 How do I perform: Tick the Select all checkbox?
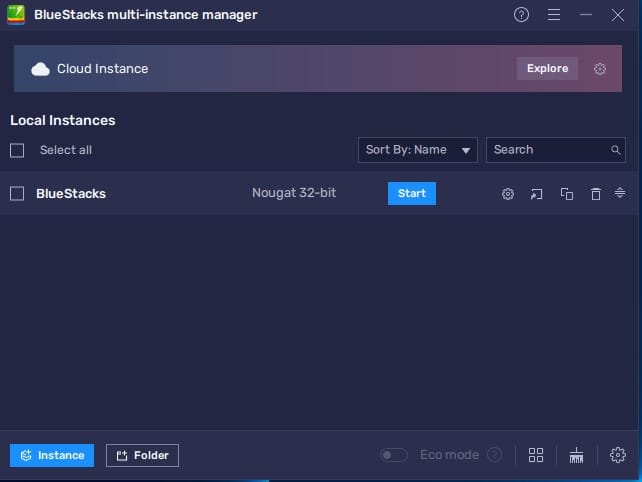[17, 150]
